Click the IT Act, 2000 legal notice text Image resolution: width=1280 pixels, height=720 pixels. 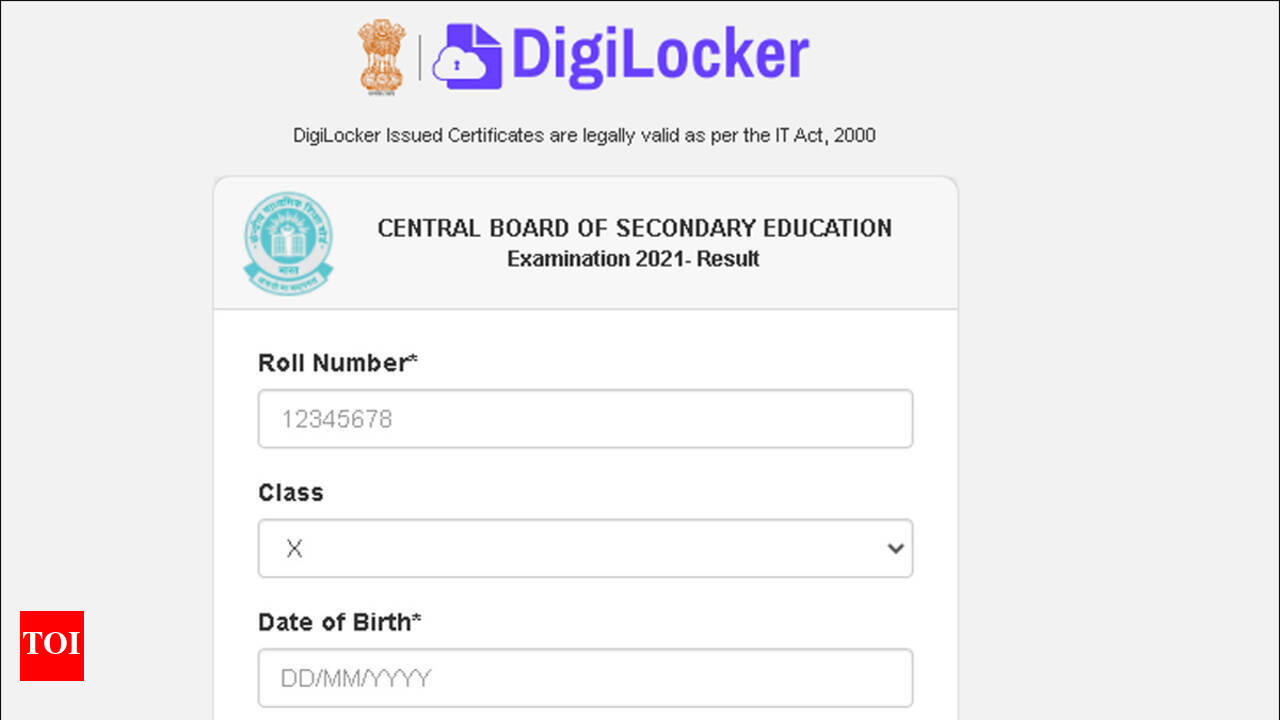(x=584, y=135)
